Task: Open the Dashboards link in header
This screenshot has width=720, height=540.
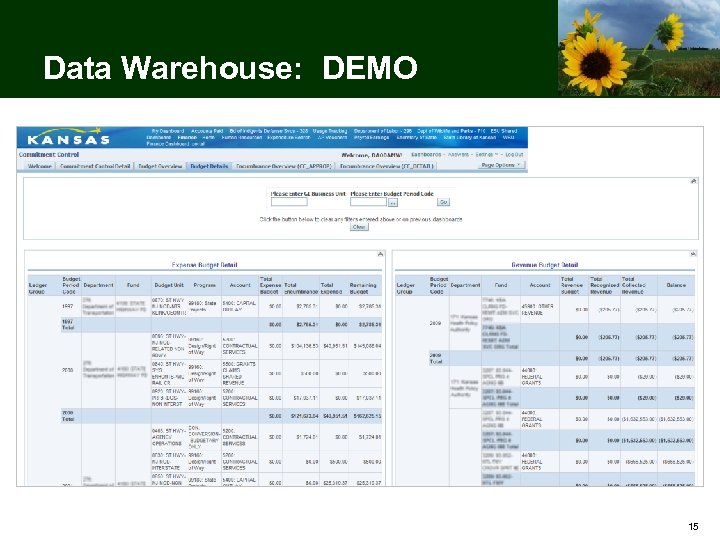Action: [426, 155]
